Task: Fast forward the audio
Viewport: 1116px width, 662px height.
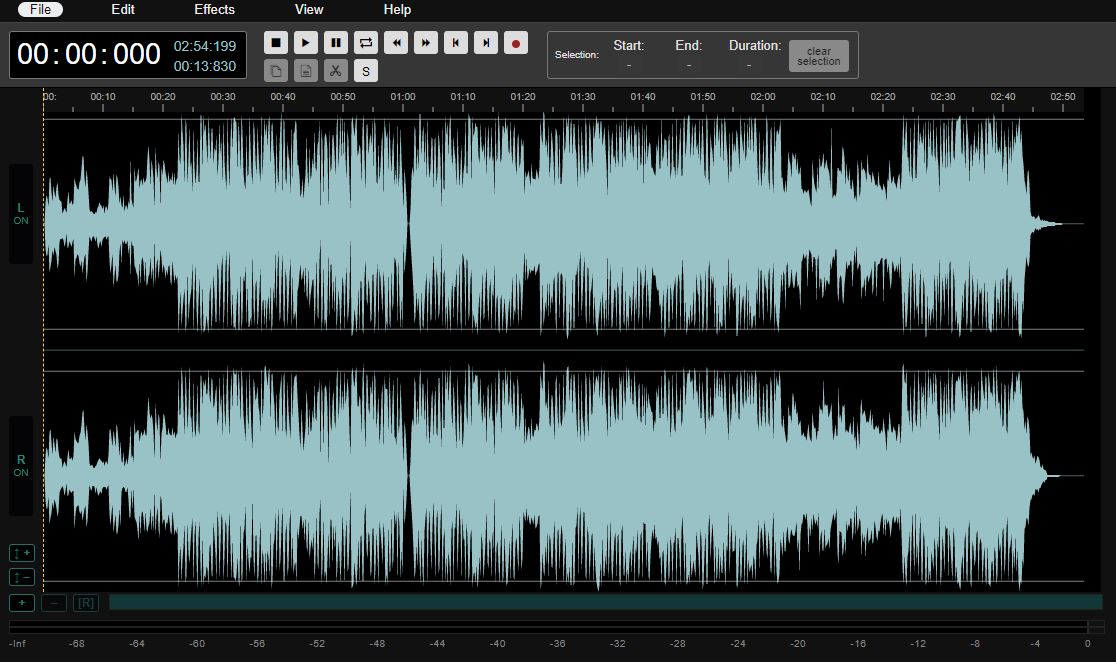Action: coord(425,42)
